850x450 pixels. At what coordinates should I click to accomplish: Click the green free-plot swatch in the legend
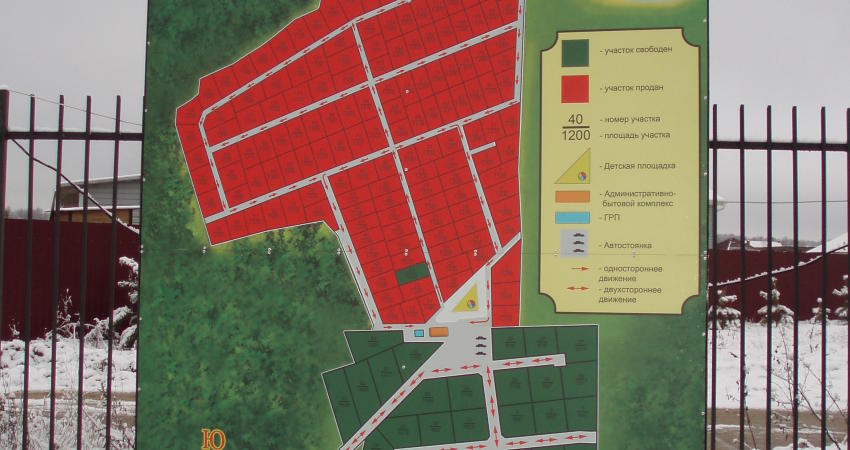pyautogui.click(x=575, y=53)
